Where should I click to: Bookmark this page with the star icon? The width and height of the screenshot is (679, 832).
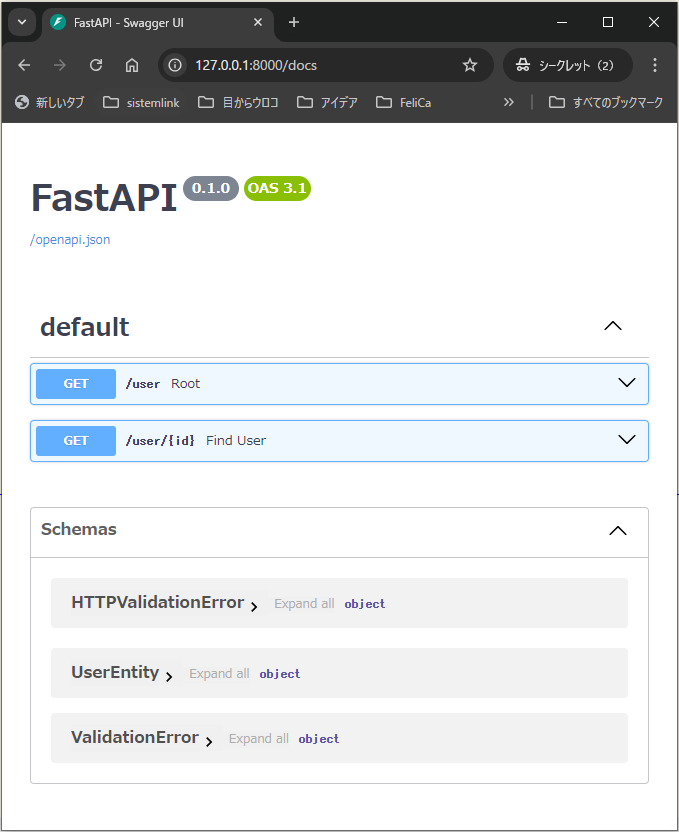tap(470, 64)
